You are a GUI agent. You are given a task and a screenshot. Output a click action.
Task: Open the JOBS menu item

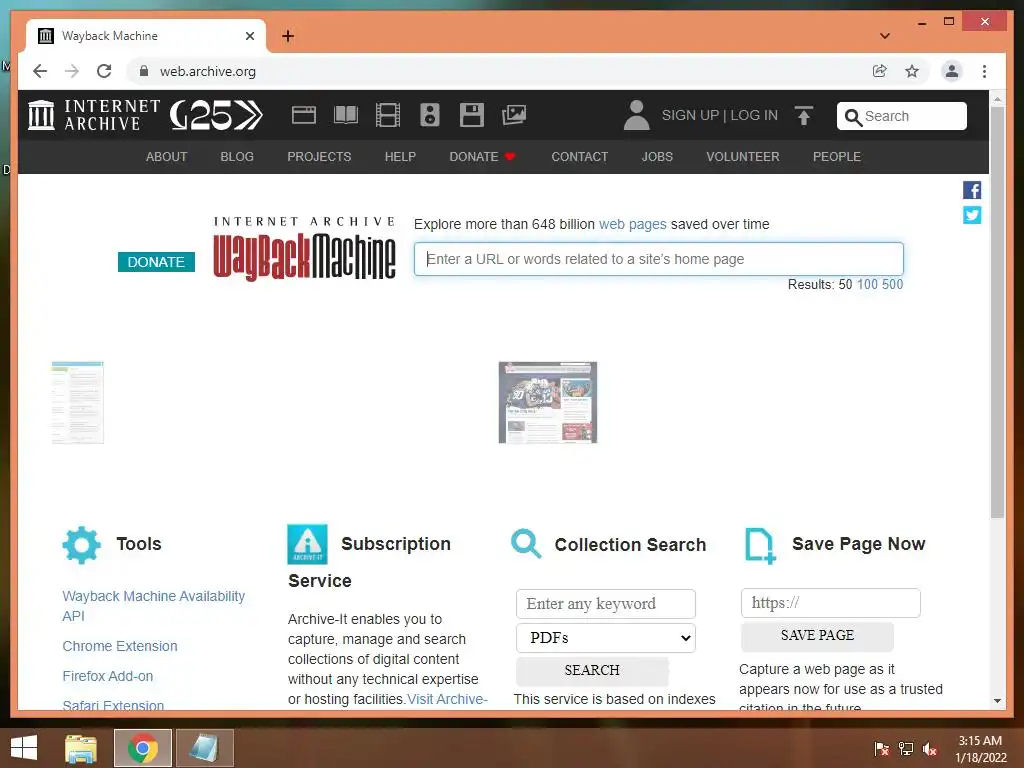[x=657, y=157]
